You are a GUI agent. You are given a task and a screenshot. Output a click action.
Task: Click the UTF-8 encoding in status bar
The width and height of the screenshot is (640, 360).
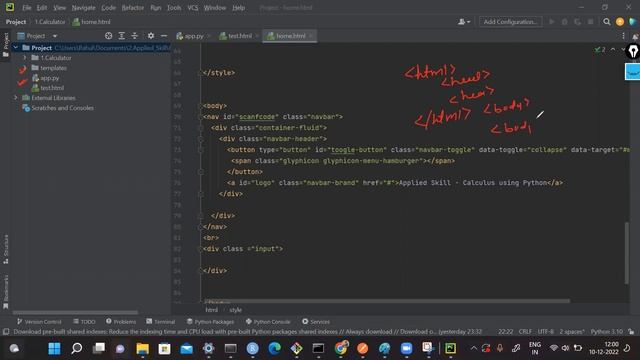546,332
